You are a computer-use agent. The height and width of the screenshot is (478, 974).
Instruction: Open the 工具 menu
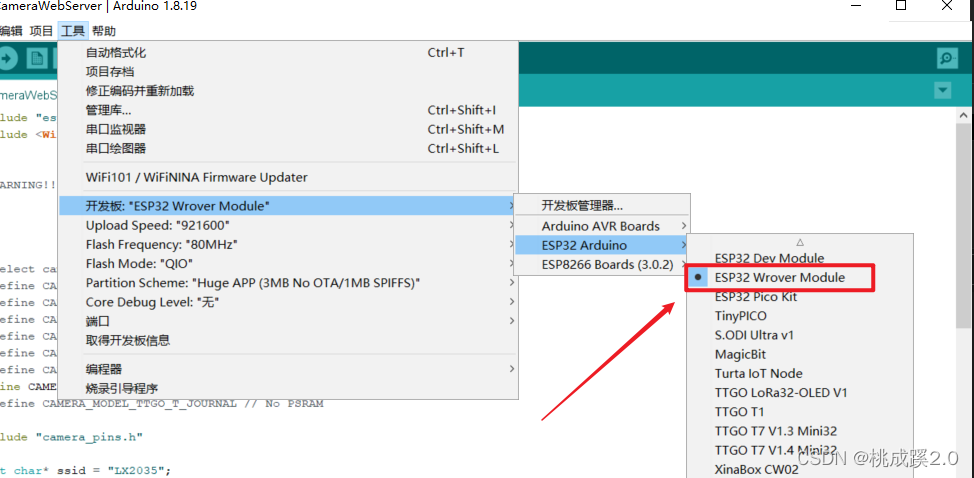coord(73,31)
